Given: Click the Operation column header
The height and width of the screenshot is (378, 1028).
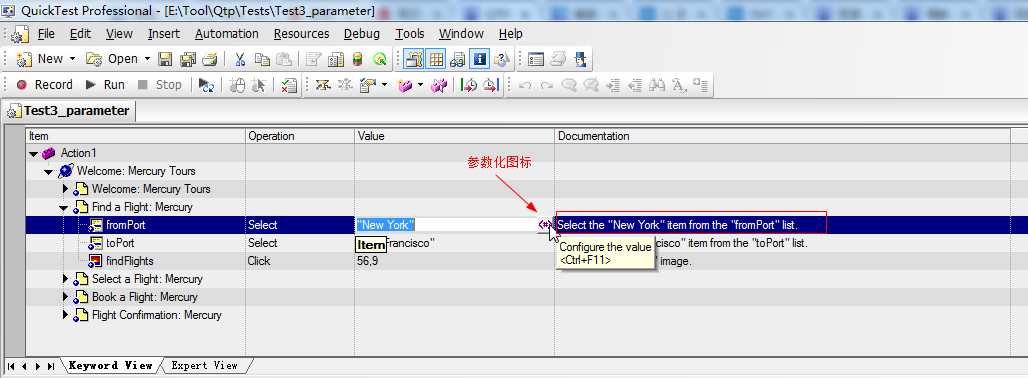Looking at the screenshot, I should point(300,136).
